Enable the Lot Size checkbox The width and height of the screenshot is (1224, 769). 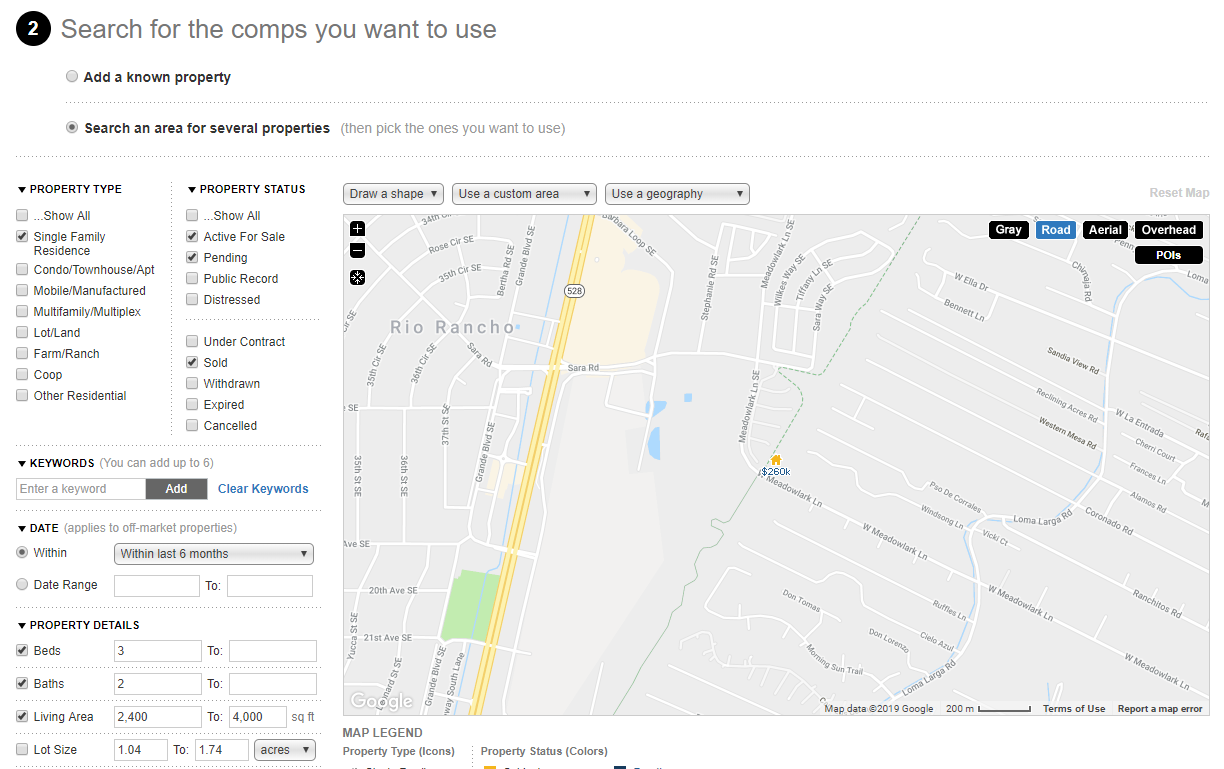(x=23, y=749)
